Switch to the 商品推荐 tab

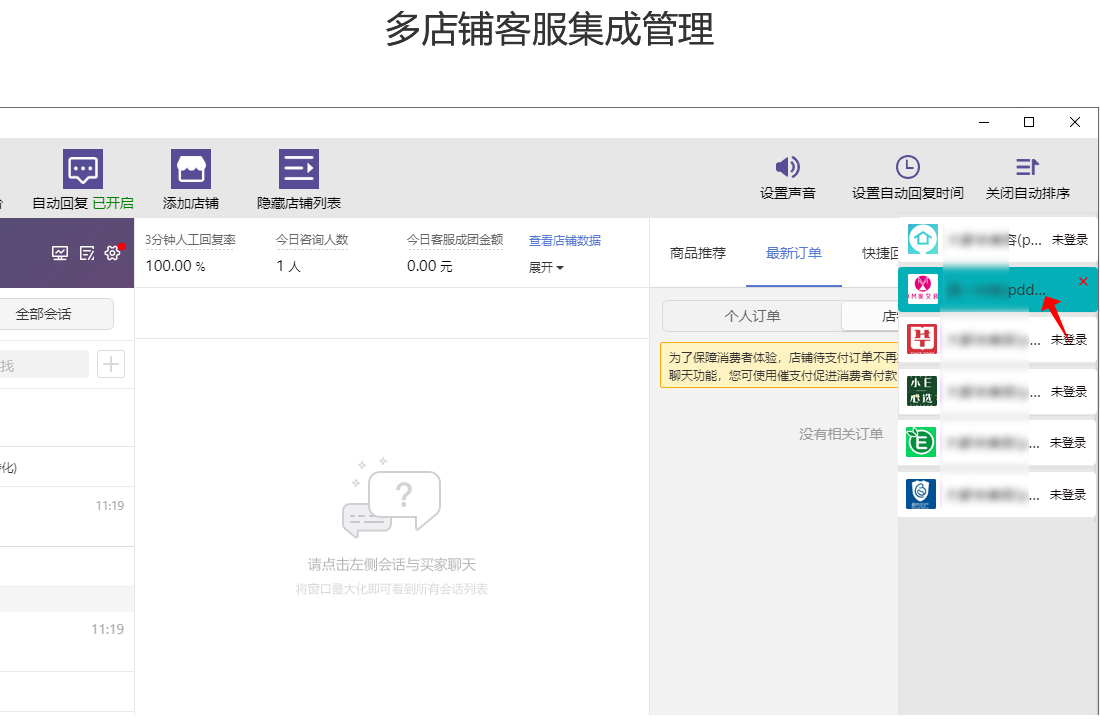698,253
